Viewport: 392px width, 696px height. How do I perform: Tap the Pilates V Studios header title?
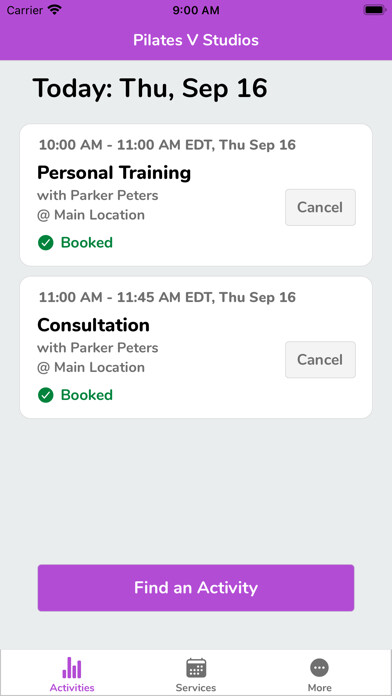point(196,40)
